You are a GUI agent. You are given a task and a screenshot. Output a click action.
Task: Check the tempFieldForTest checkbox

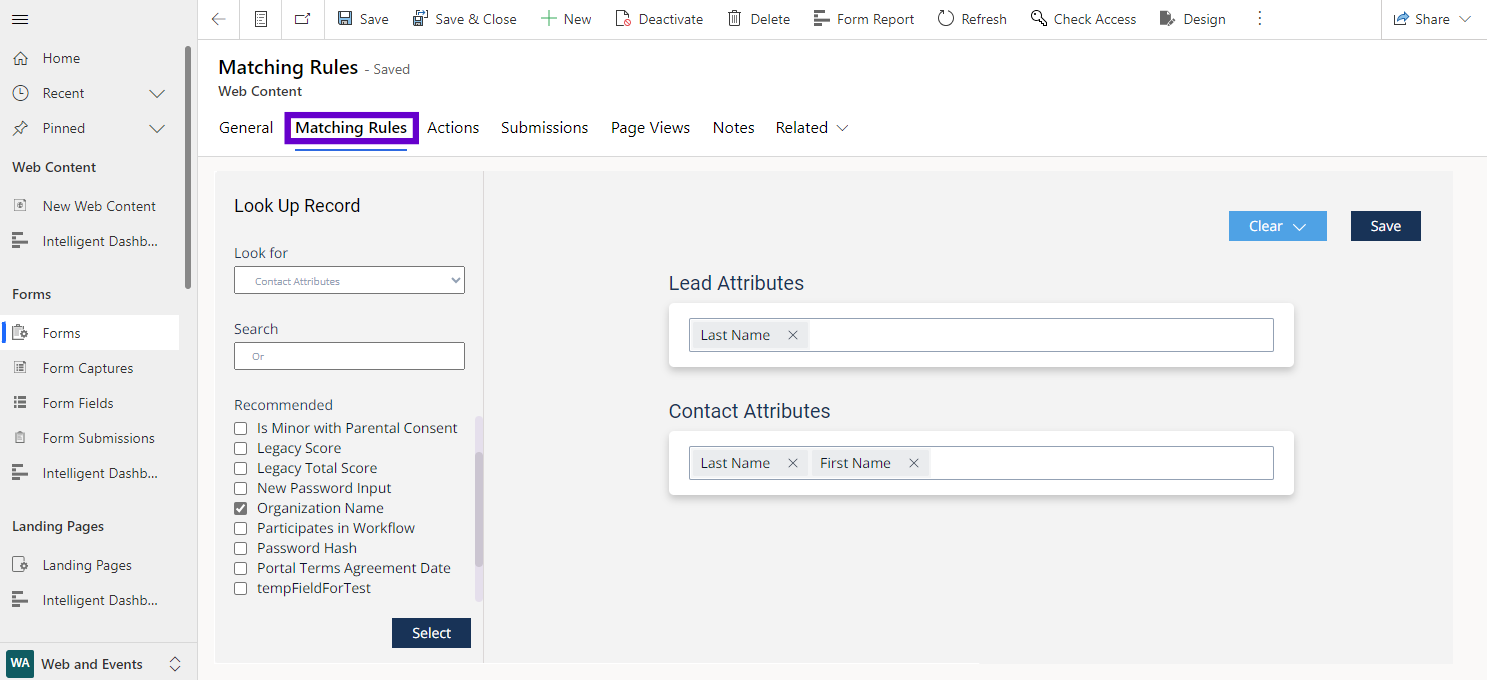[x=240, y=588]
